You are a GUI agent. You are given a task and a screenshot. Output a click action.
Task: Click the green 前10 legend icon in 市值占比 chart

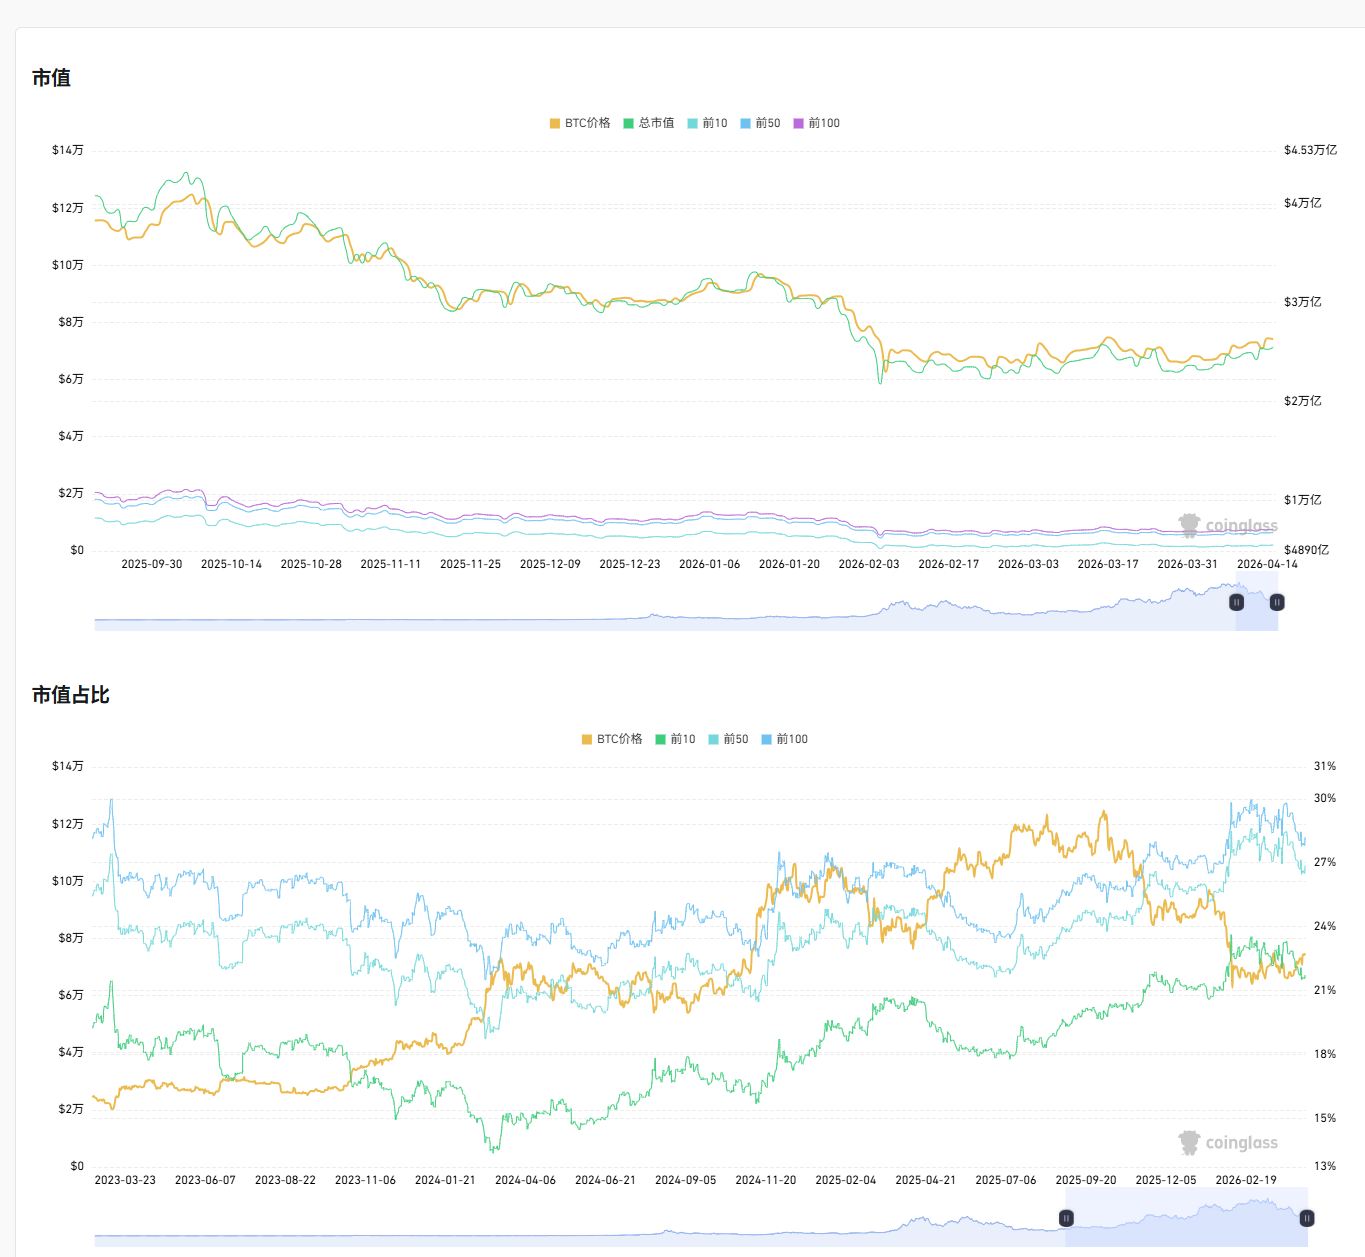[x=660, y=739]
